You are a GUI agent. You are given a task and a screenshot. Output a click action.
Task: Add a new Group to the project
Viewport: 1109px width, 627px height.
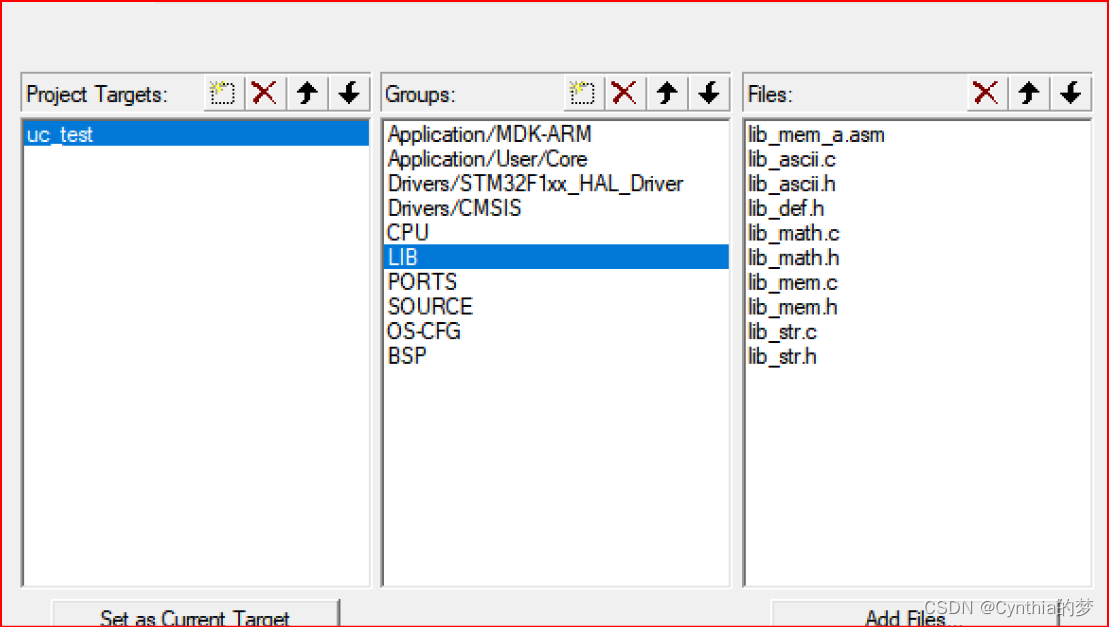pos(582,93)
